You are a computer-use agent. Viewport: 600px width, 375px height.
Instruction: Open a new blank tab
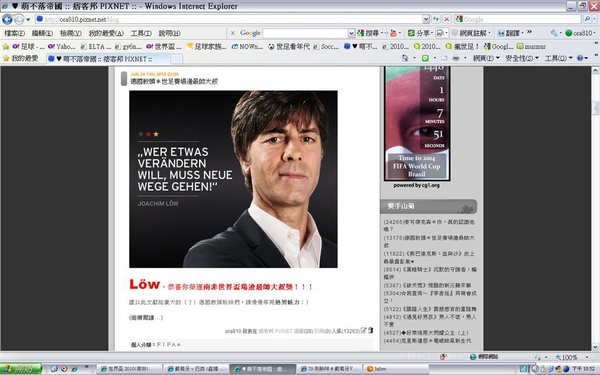click(x=176, y=59)
